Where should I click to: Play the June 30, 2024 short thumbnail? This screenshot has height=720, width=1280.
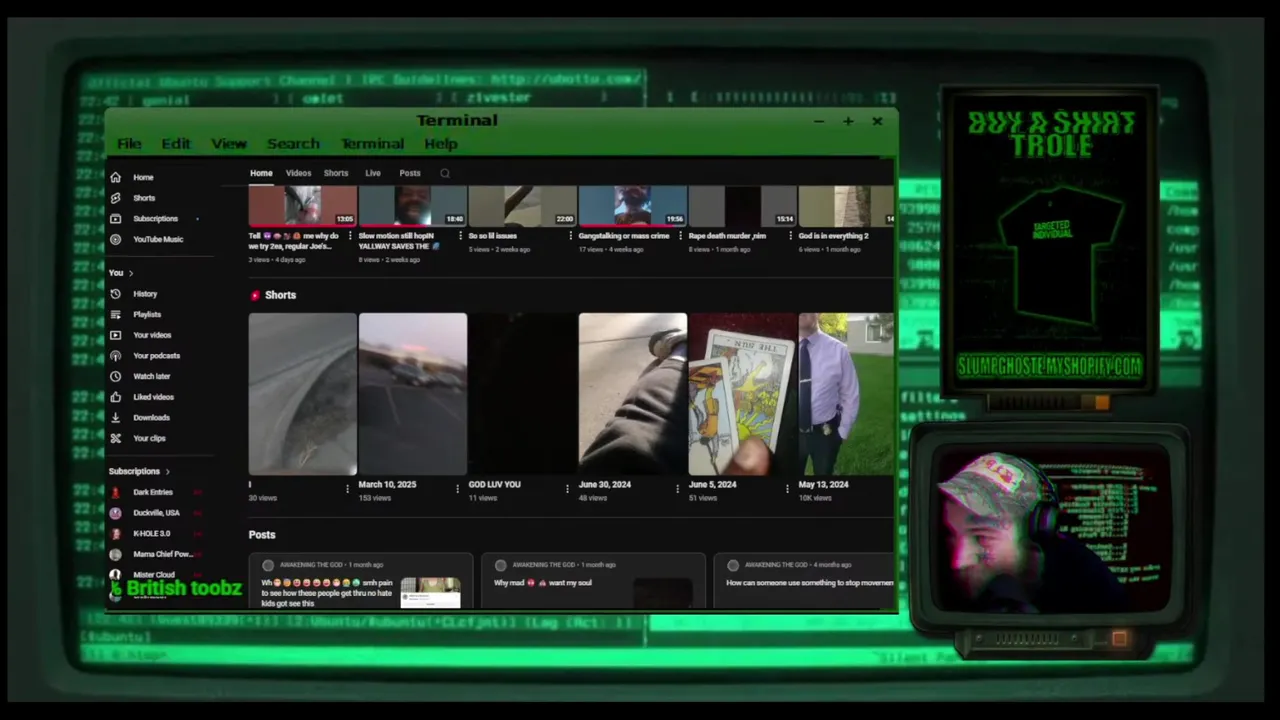click(x=633, y=394)
